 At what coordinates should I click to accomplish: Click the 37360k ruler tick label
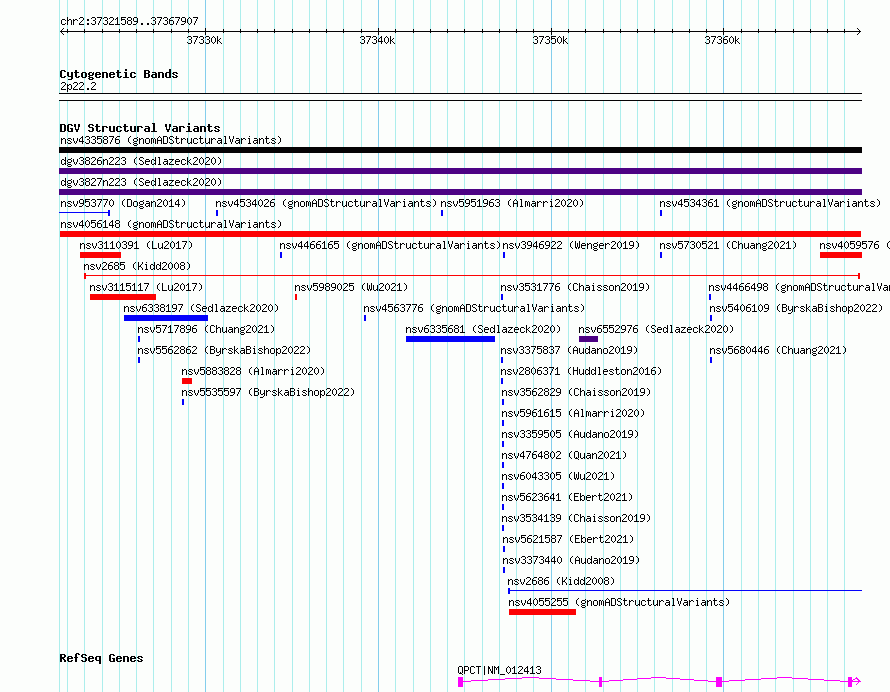click(x=722, y=40)
